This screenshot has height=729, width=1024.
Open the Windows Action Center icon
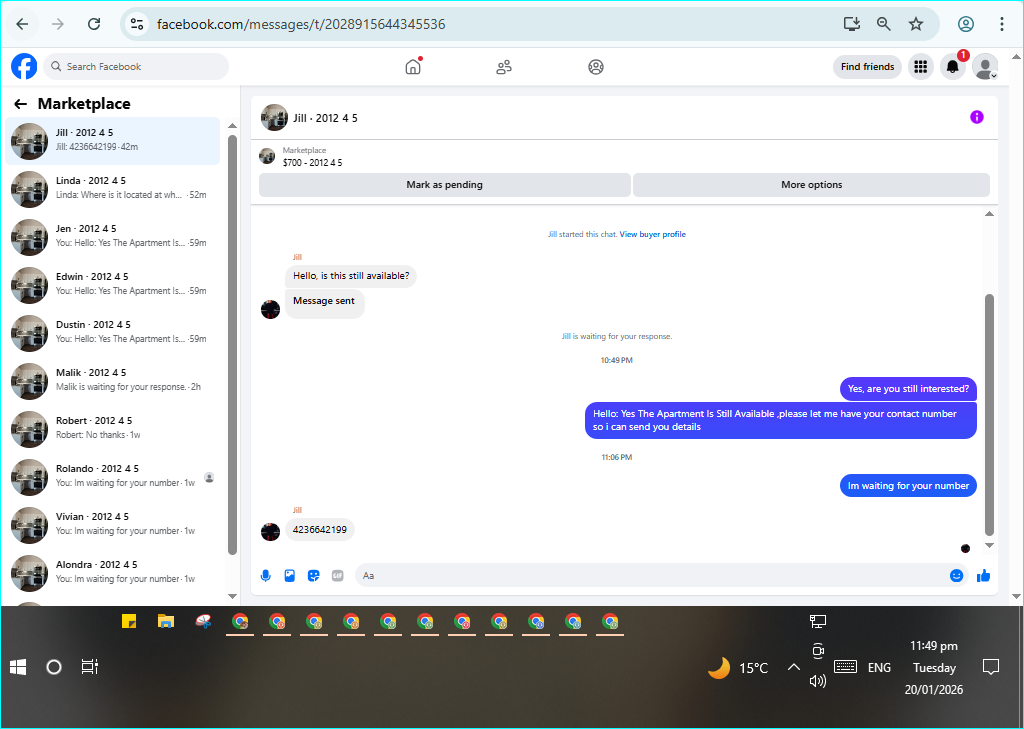(991, 667)
